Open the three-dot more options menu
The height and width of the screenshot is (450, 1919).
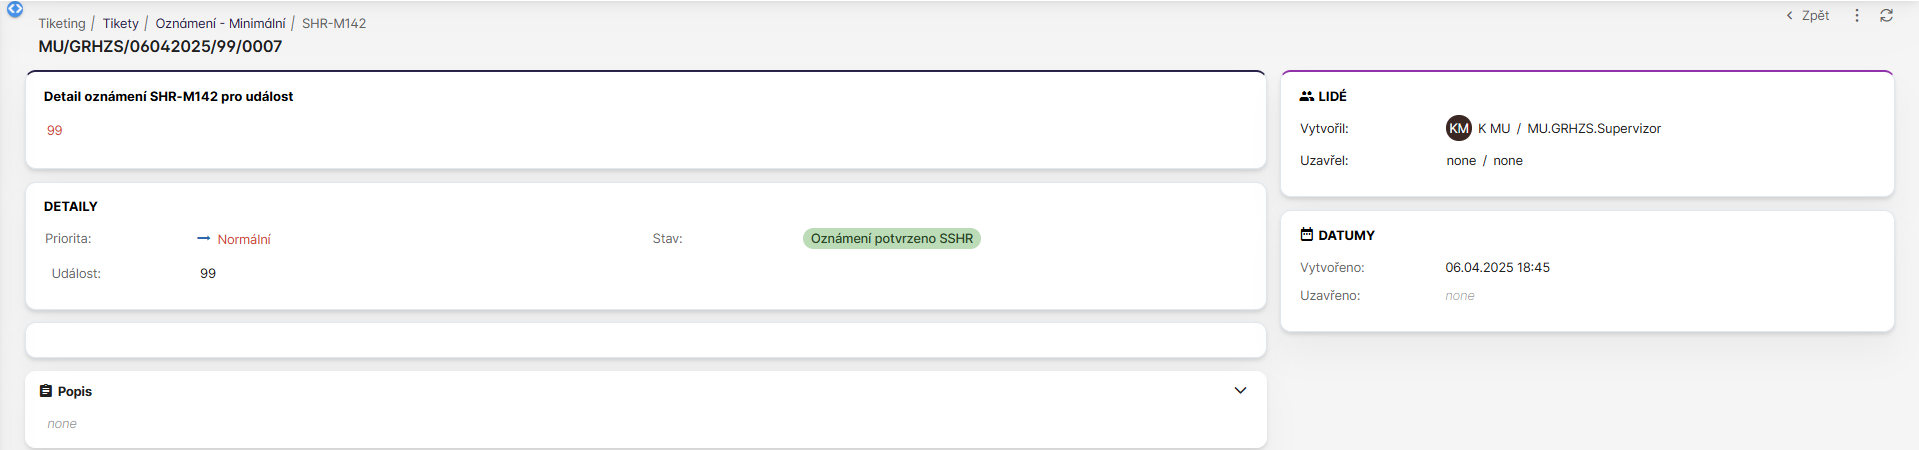pos(1857,16)
